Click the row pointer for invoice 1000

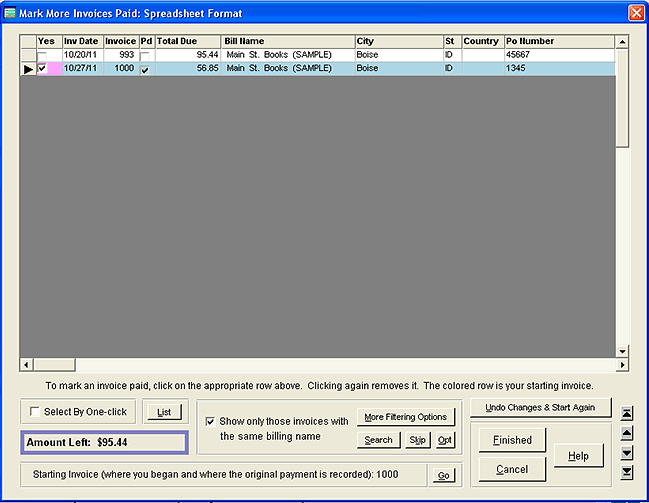tap(28, 69)
